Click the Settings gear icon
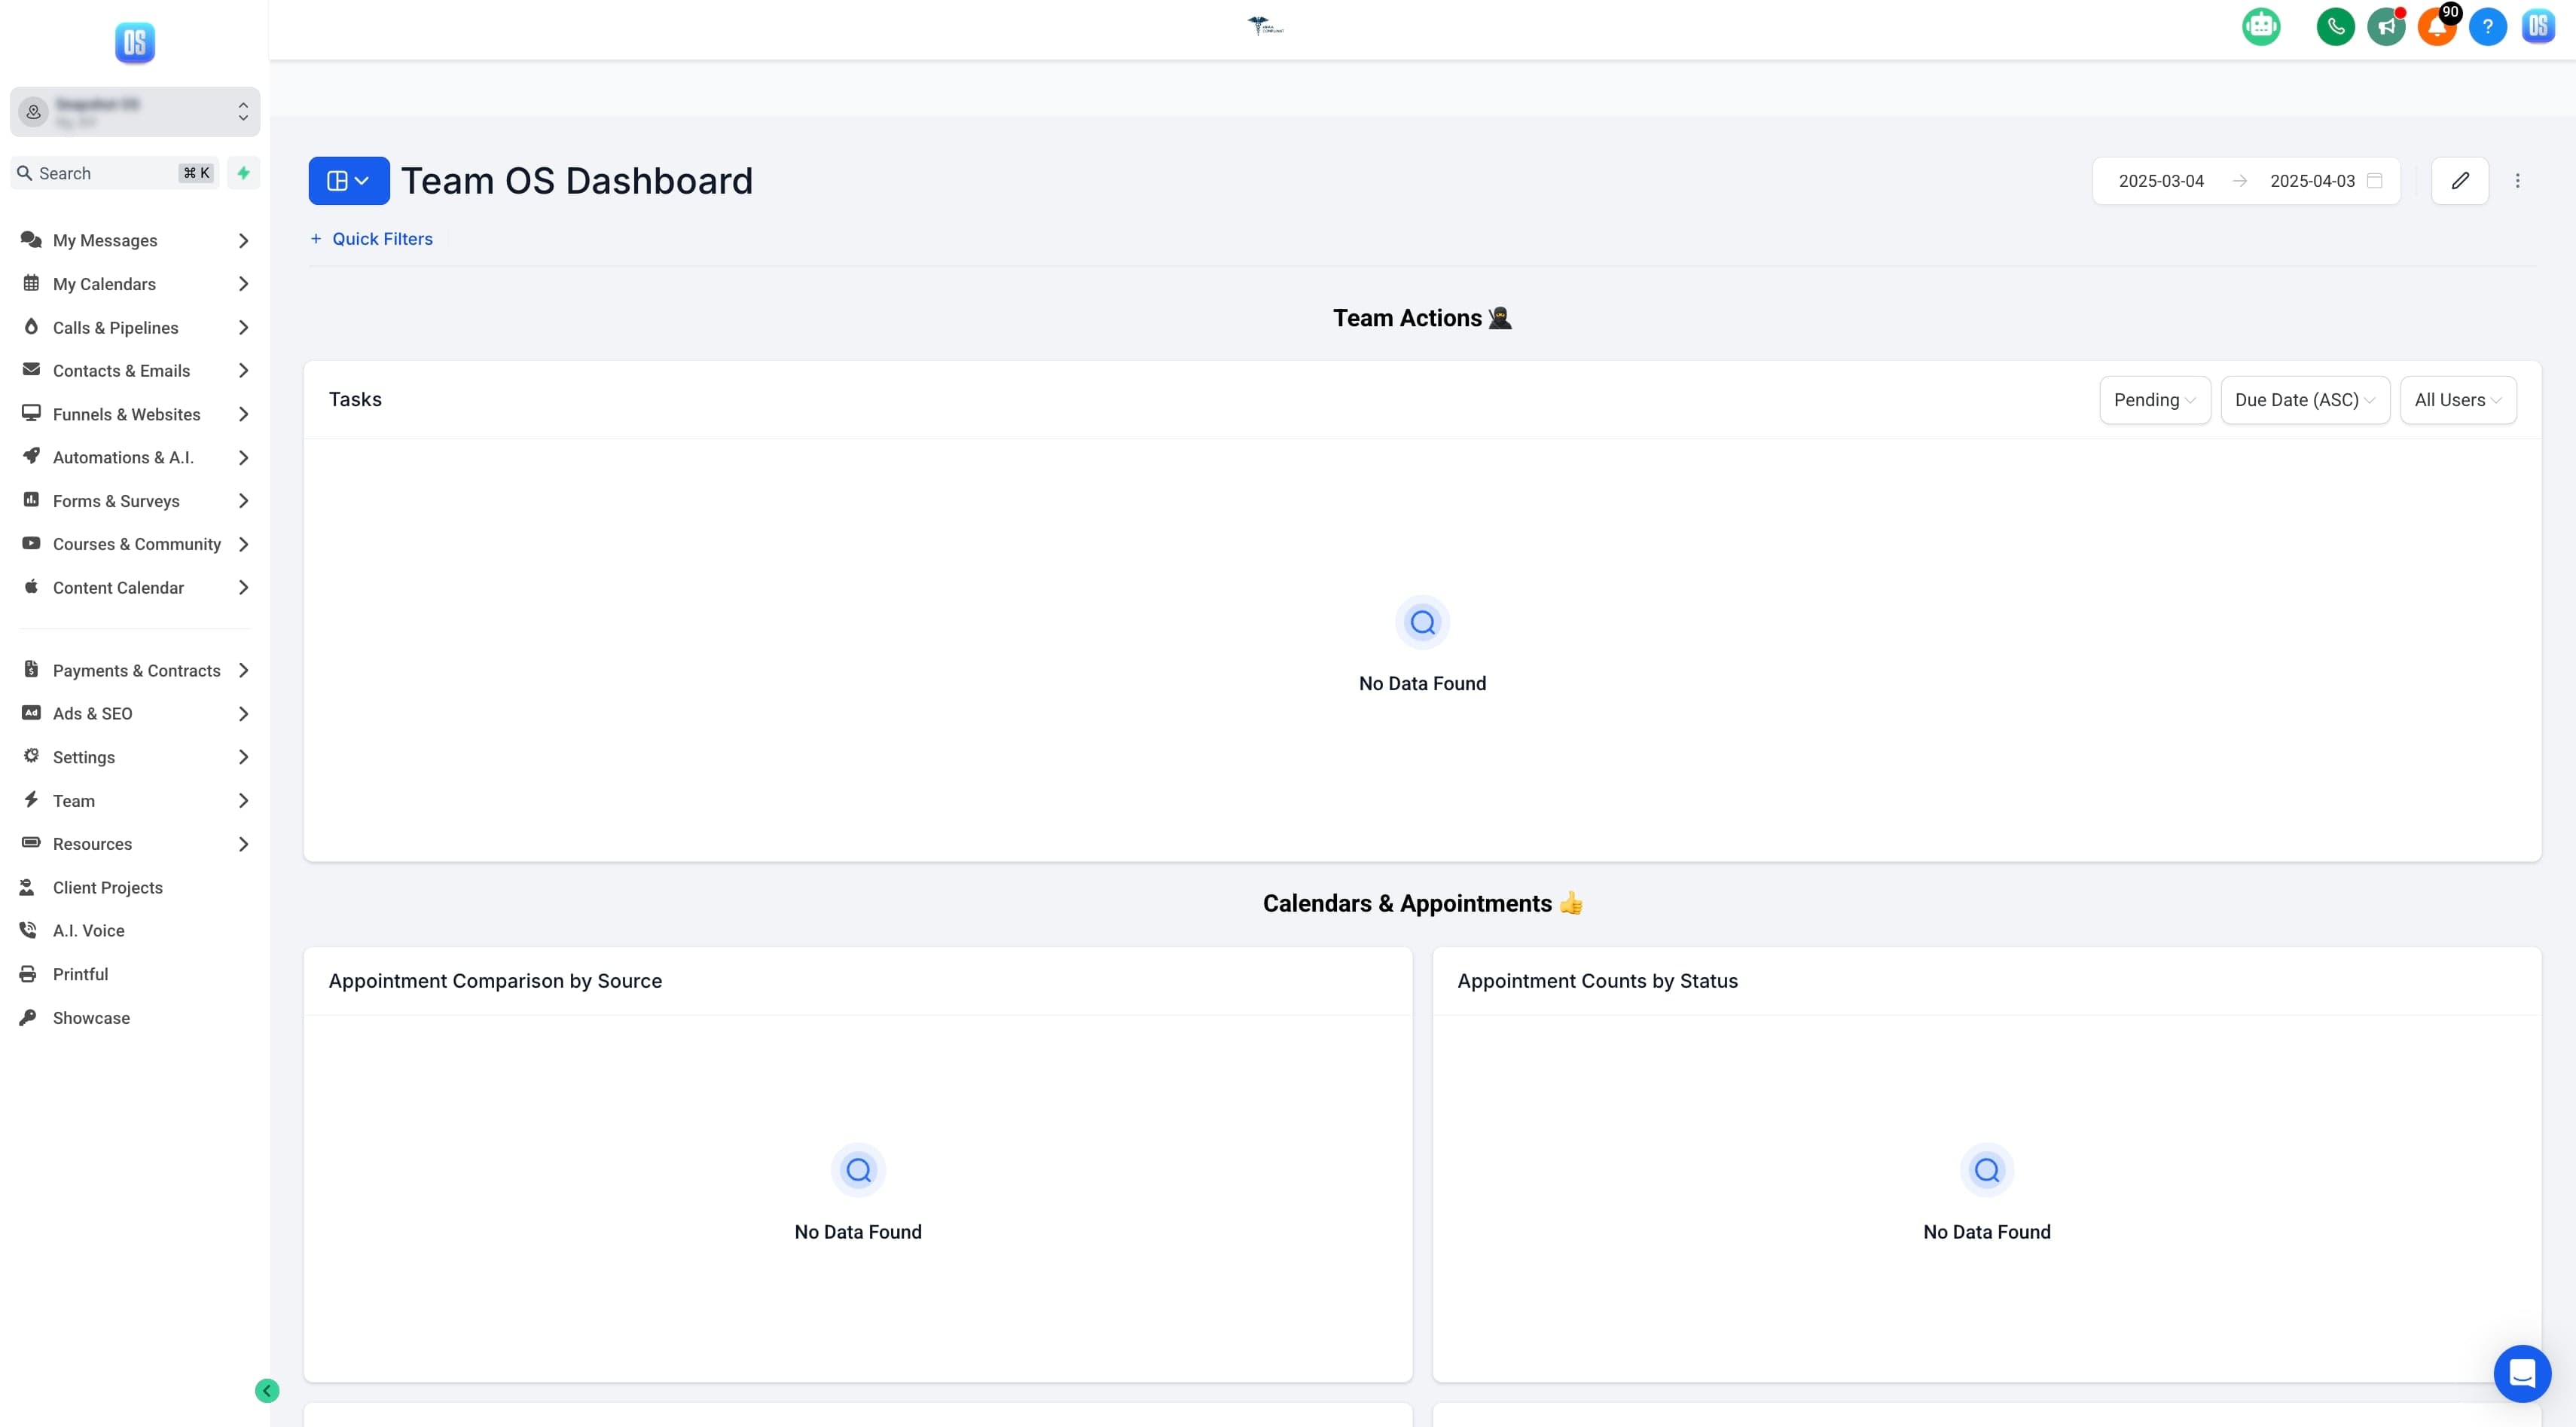 pos(31,756)
